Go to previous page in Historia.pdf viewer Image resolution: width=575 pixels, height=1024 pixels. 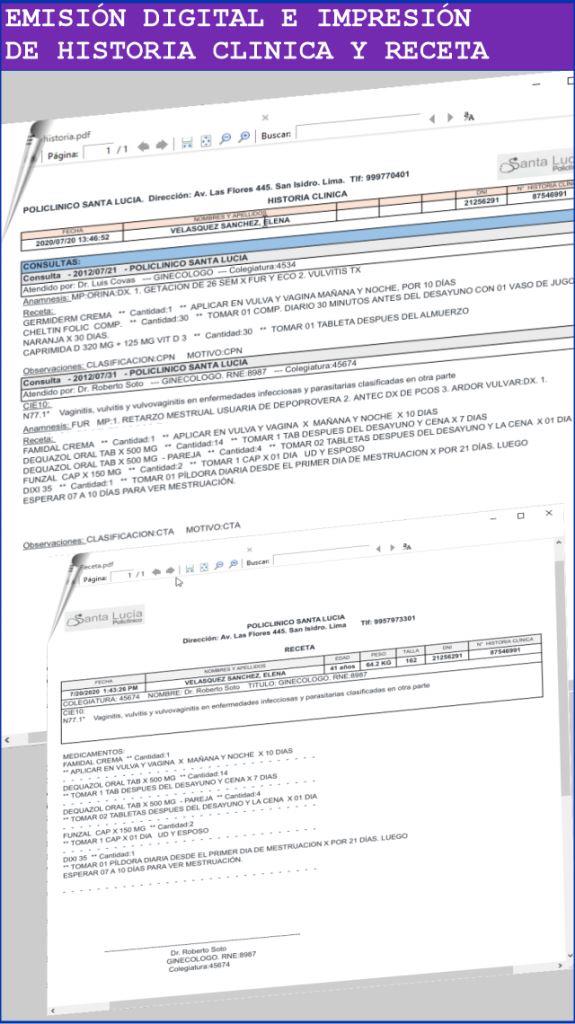(x=144, y=146)
